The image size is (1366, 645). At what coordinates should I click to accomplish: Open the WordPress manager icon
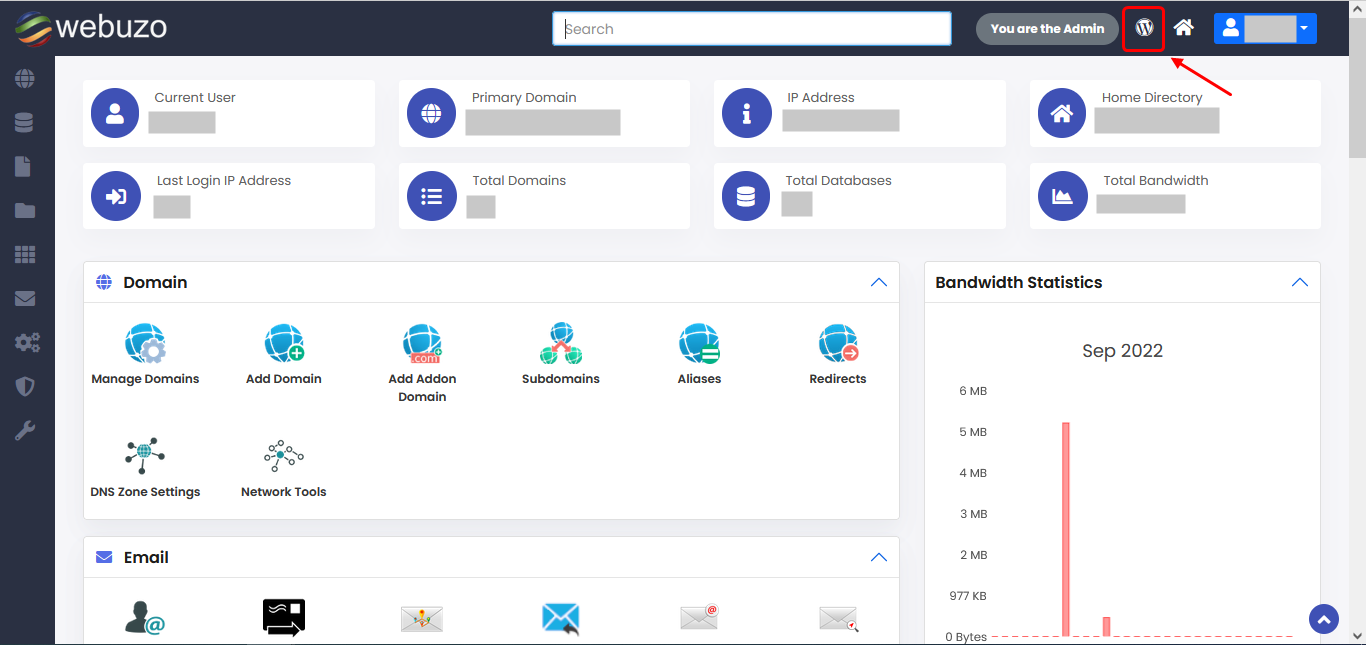1144,29
